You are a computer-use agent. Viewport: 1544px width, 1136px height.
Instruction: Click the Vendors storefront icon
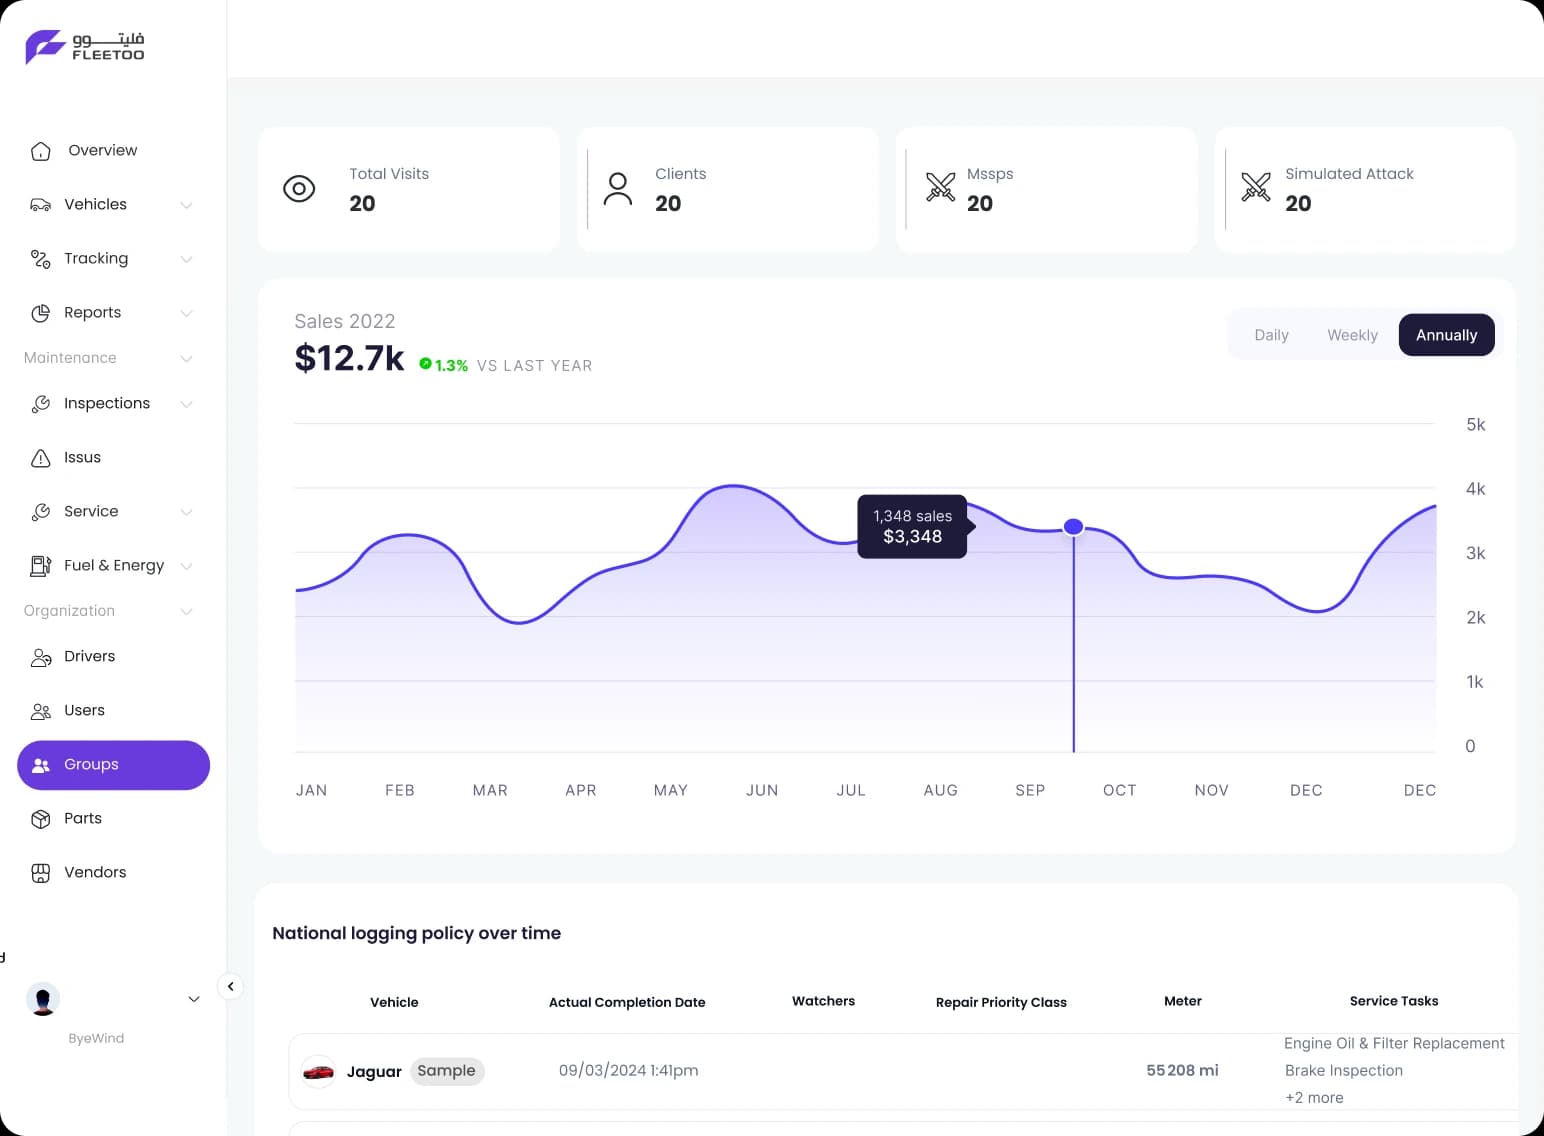tap(40, 873)
